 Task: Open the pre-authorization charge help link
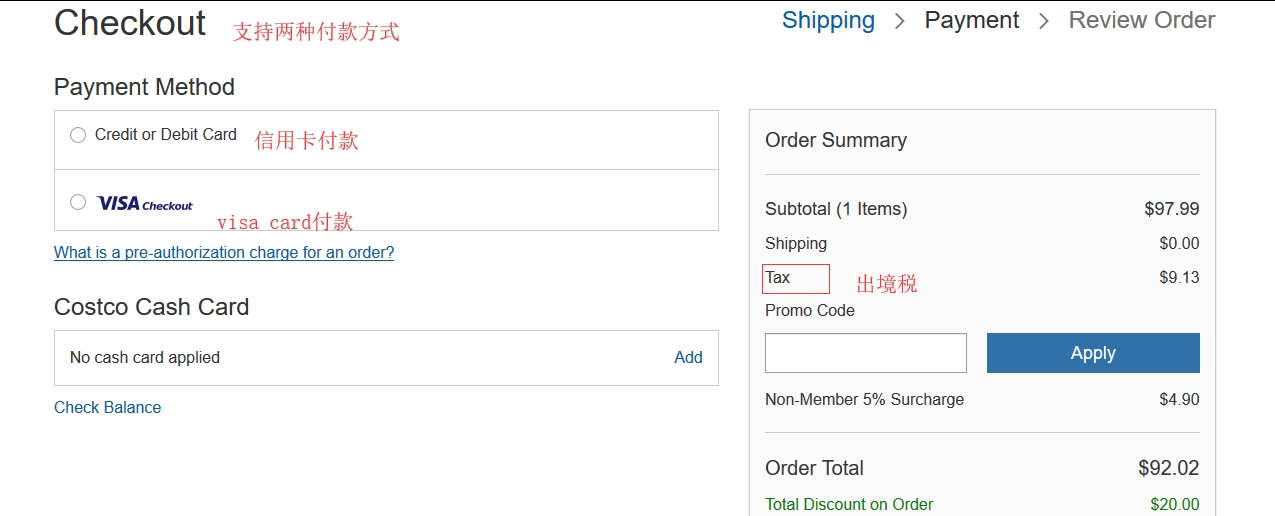224,253
